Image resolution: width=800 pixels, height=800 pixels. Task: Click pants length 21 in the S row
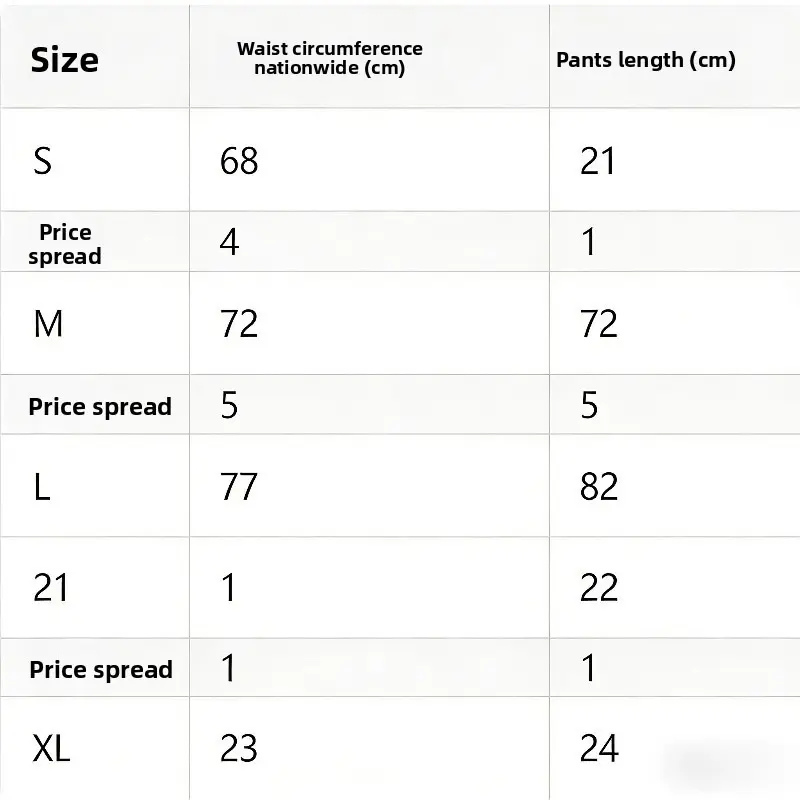click(598, 160)
